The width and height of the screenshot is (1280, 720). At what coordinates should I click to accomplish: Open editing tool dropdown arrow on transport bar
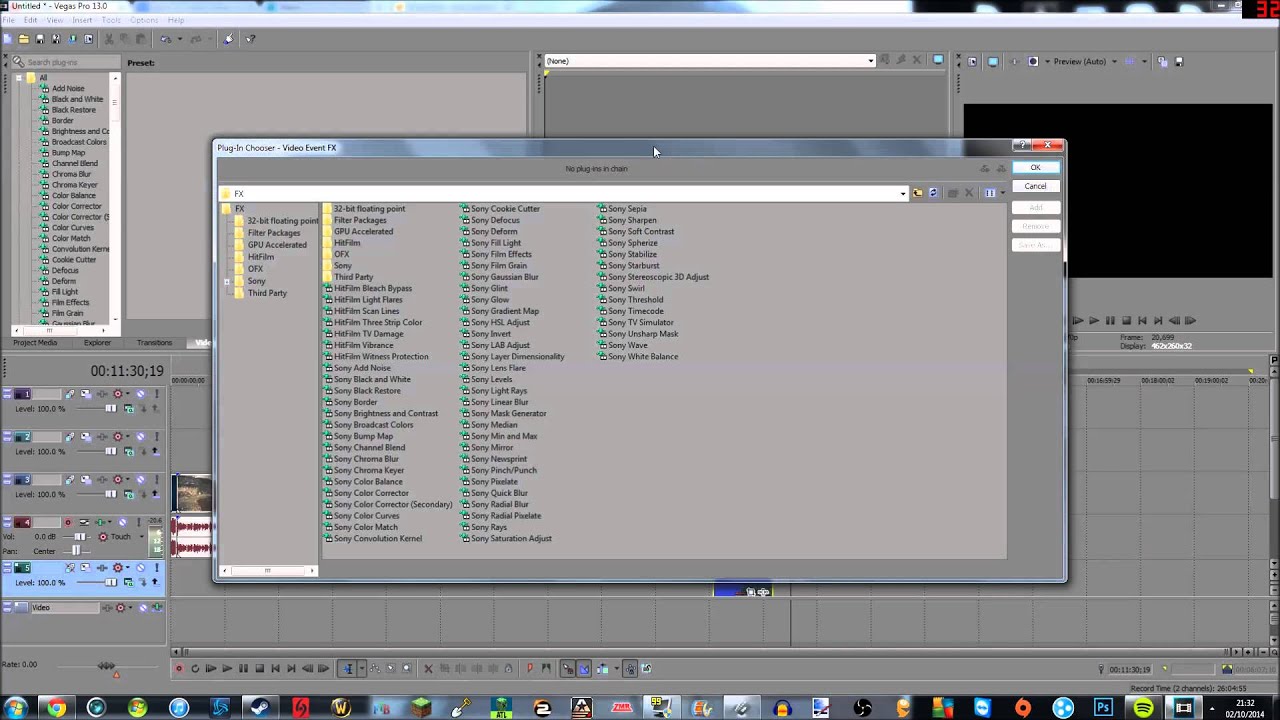pos(362,669)
